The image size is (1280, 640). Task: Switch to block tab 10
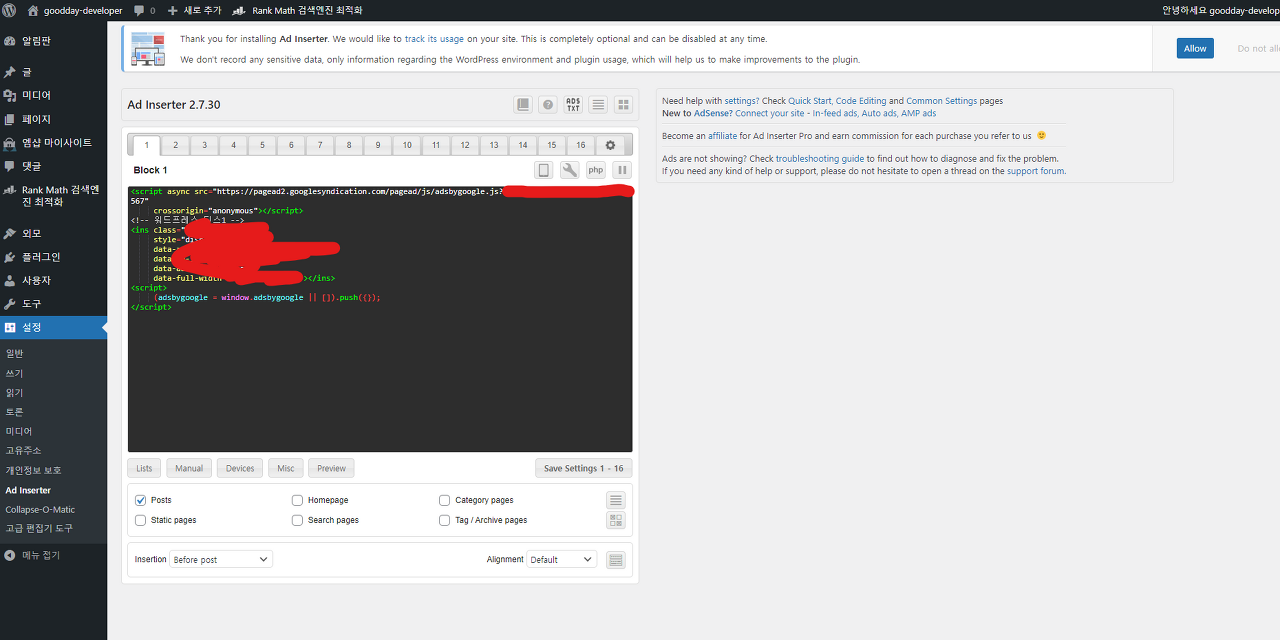pos(407,145)
